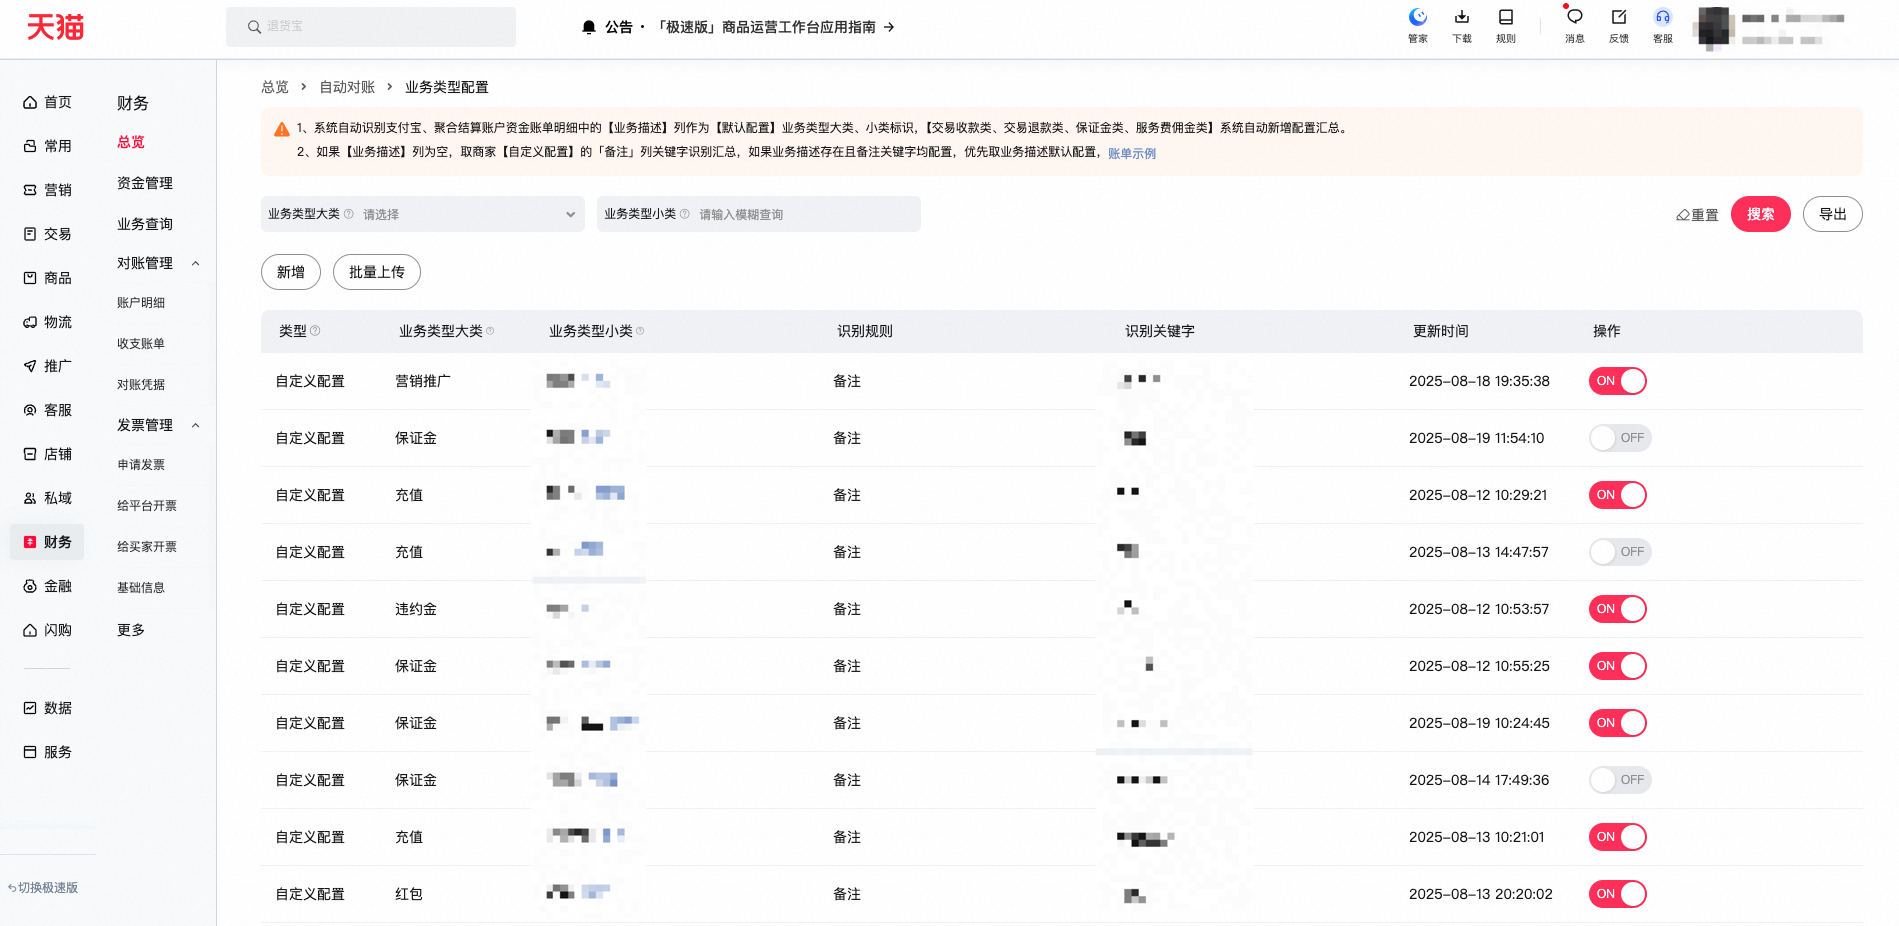Open 数据 in the sidebar
The image size is (1899, 926).
[48, 708]
